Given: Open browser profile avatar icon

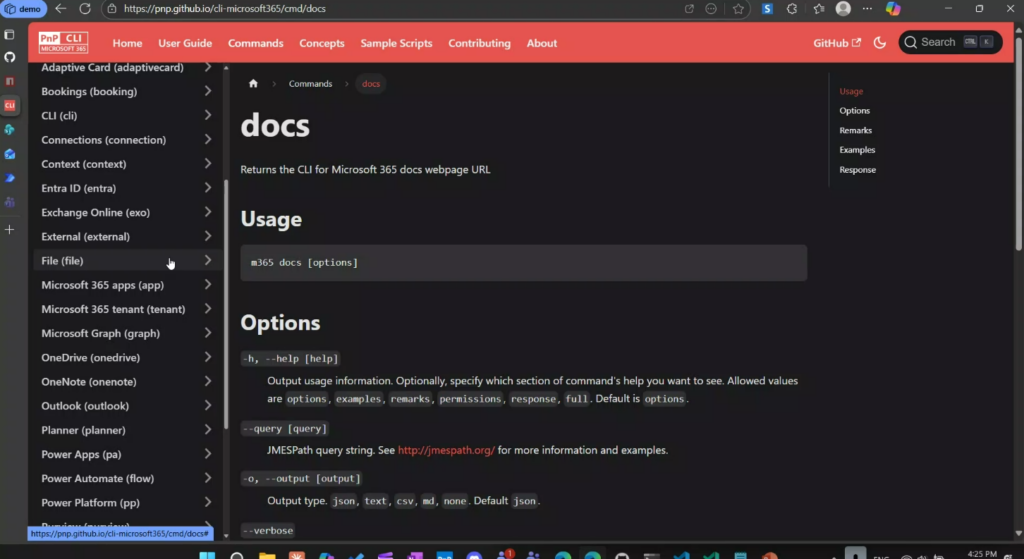Looking at the screenshot, I should click(x=843, y=9).
